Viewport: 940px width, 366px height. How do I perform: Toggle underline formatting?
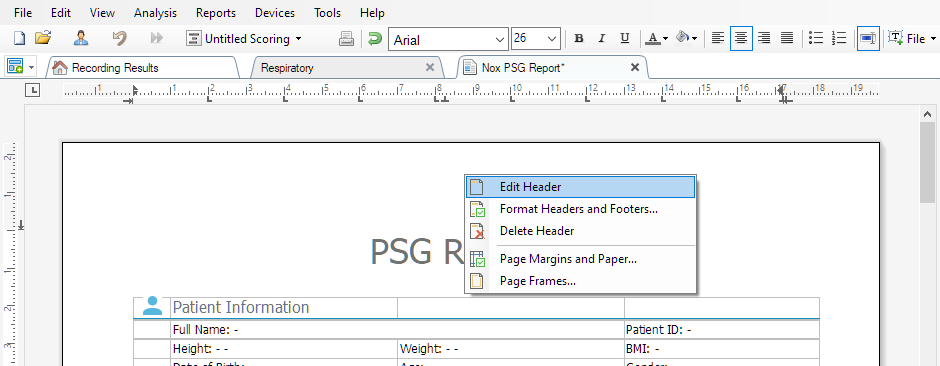[x=625, y=39]
